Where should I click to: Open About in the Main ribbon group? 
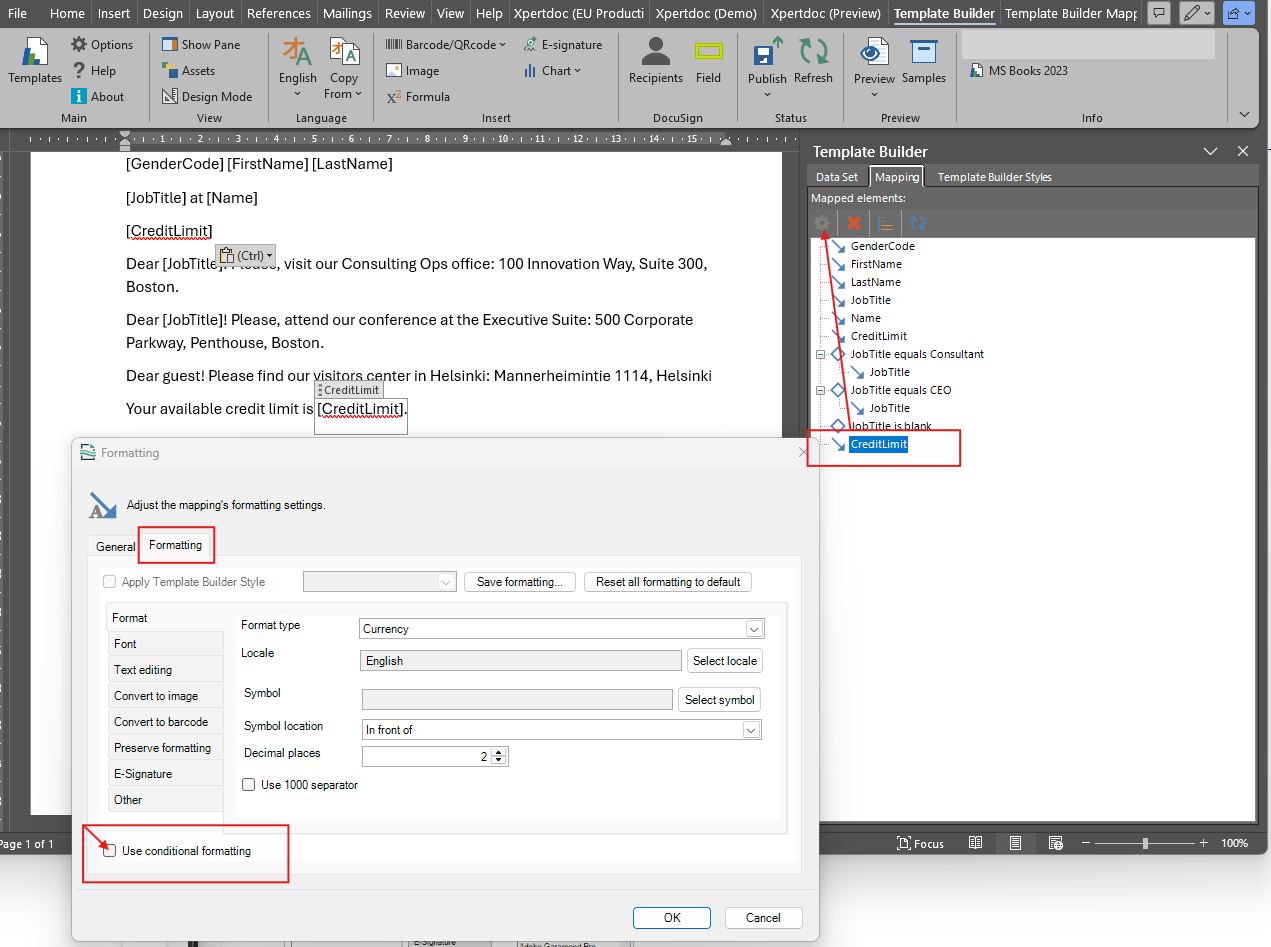pyautogui.click(x=98, y=97)
